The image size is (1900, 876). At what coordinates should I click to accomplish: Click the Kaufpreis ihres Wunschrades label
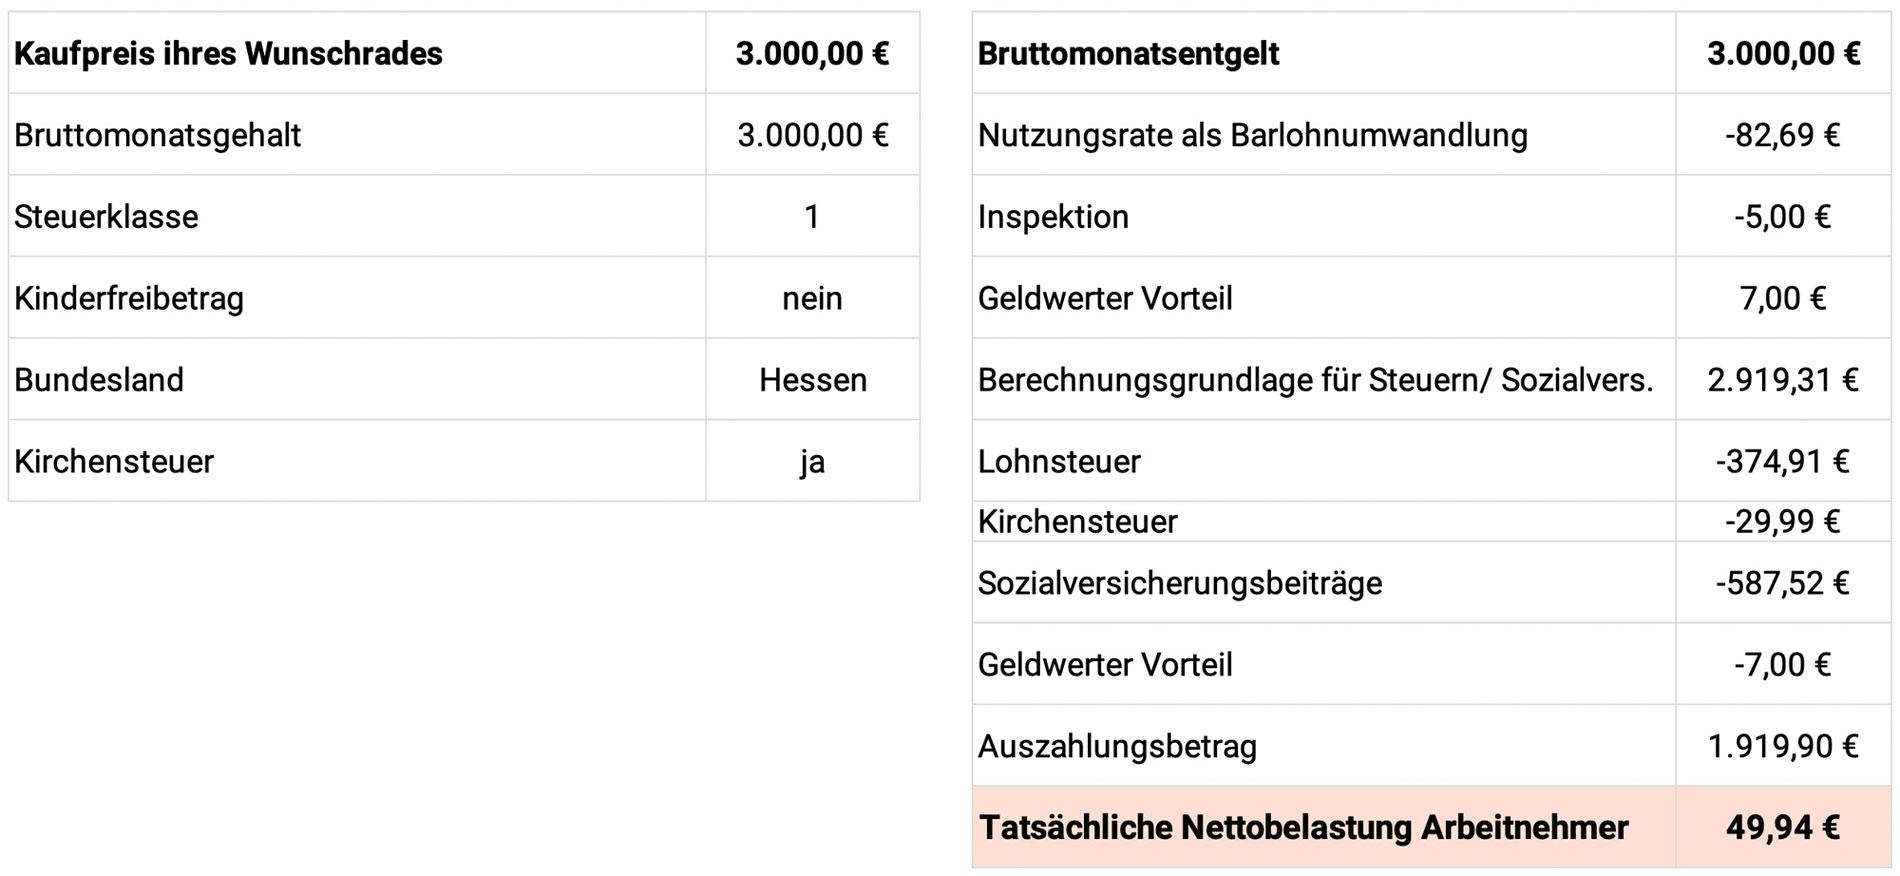tap(228, 53)
